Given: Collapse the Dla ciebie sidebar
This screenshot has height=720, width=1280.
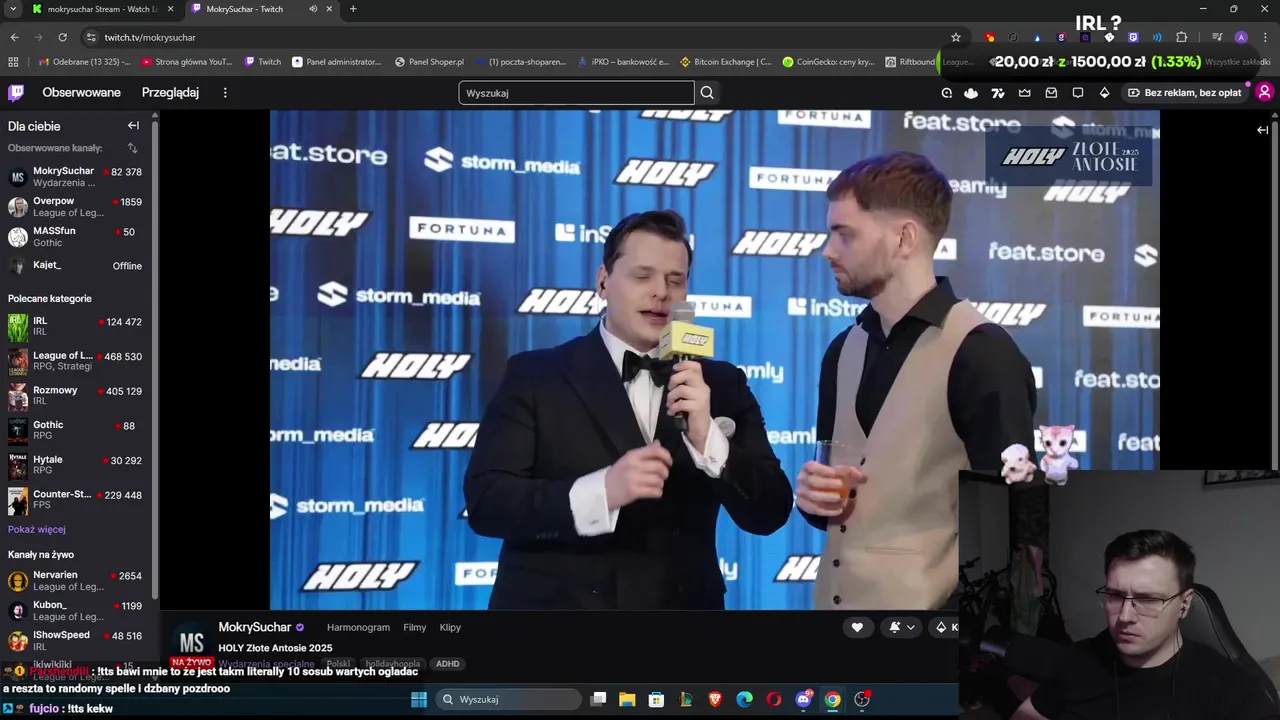Looking at the screenshot, I should coord(133,126).
